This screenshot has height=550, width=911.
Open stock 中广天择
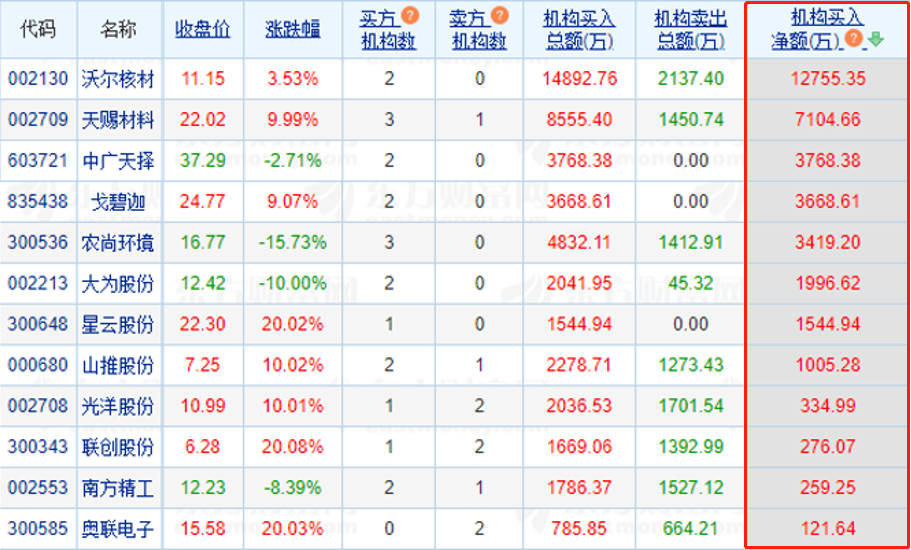point(119,160)
